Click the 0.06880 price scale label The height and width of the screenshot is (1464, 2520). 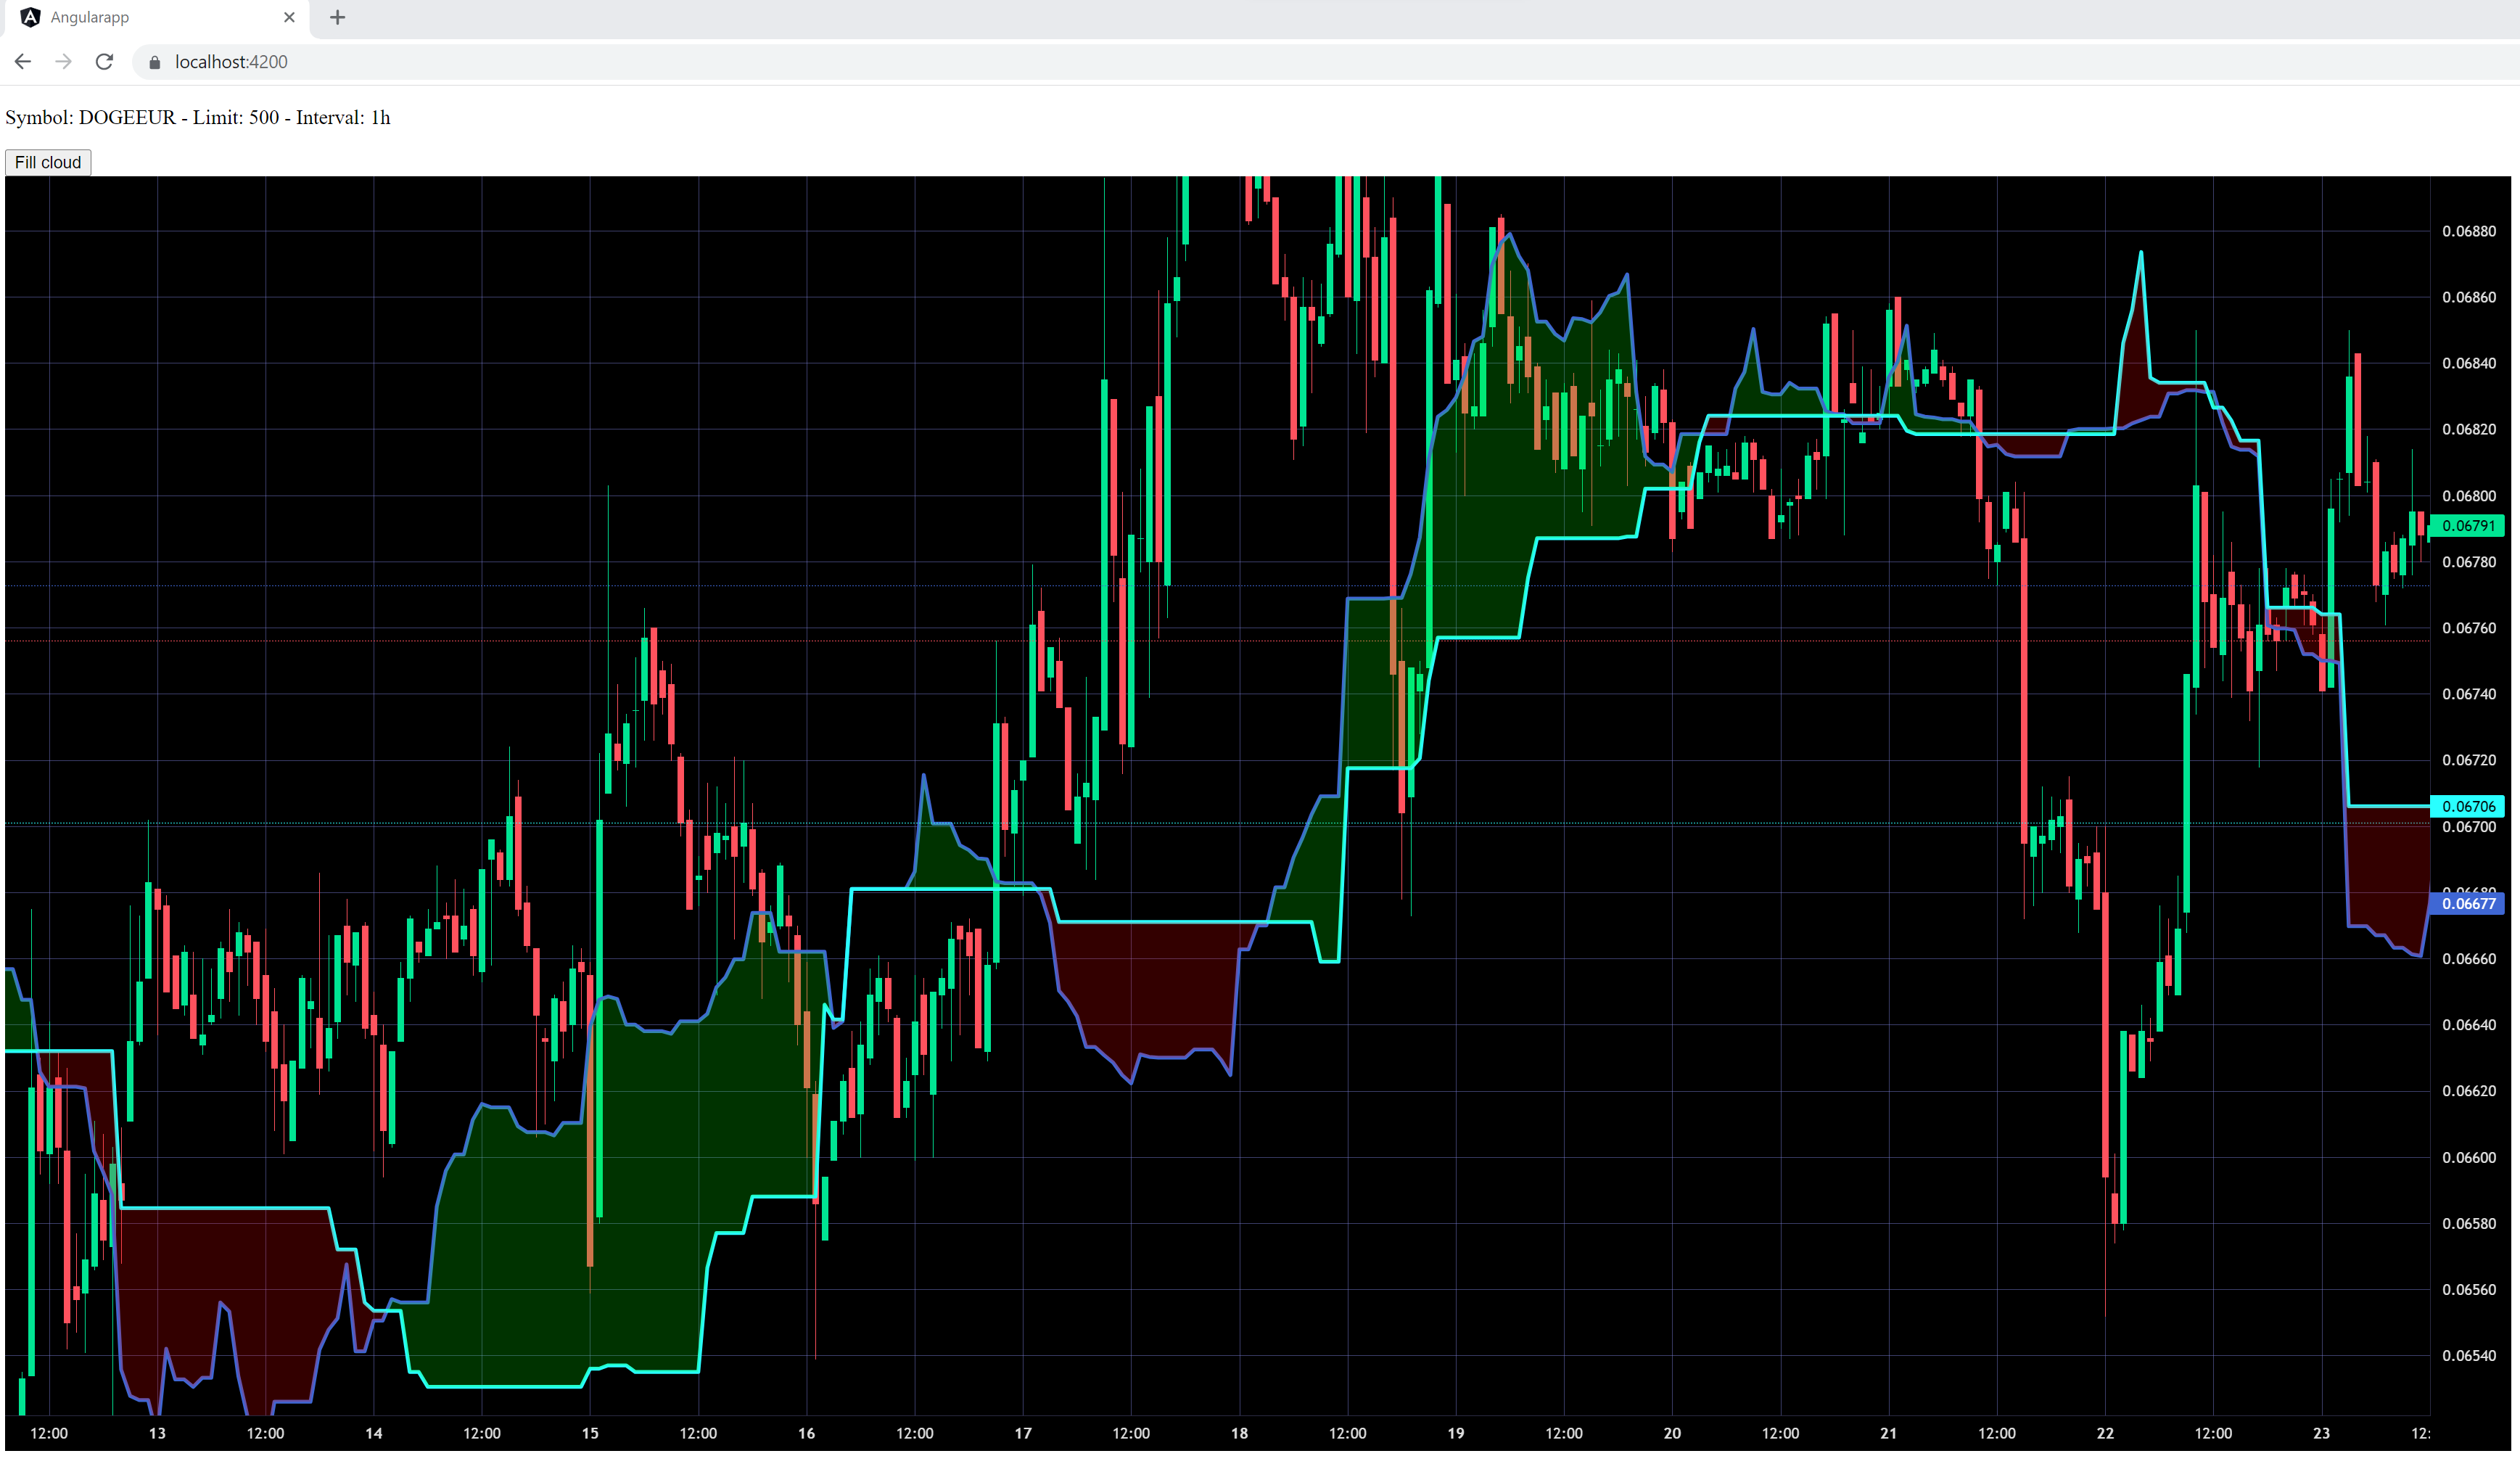(x=2468, y=231)
